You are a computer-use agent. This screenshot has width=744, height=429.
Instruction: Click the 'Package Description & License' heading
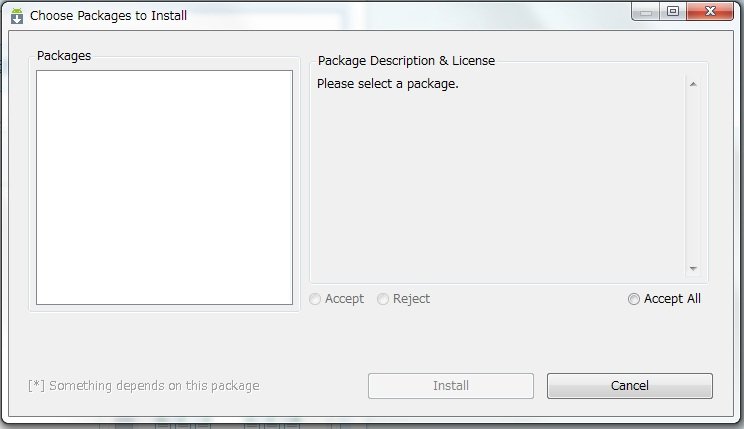pos(406,61)
